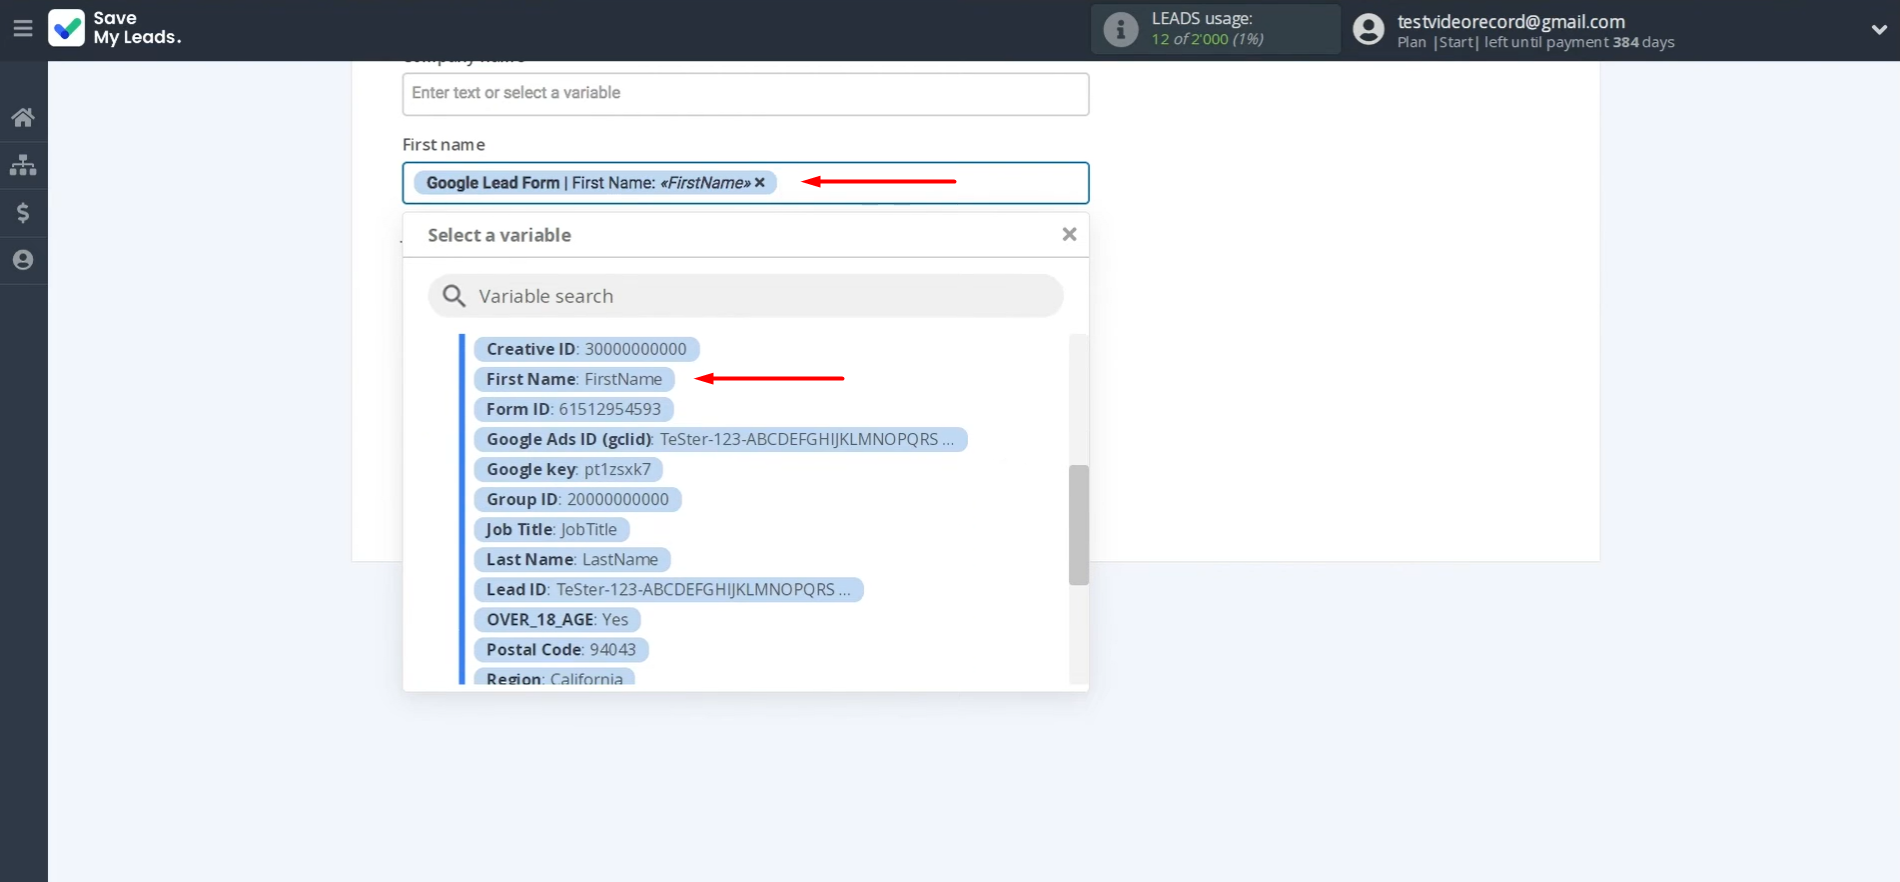Focus the Company name text field
Viewport: 1900px width, 882px height.
746,93
